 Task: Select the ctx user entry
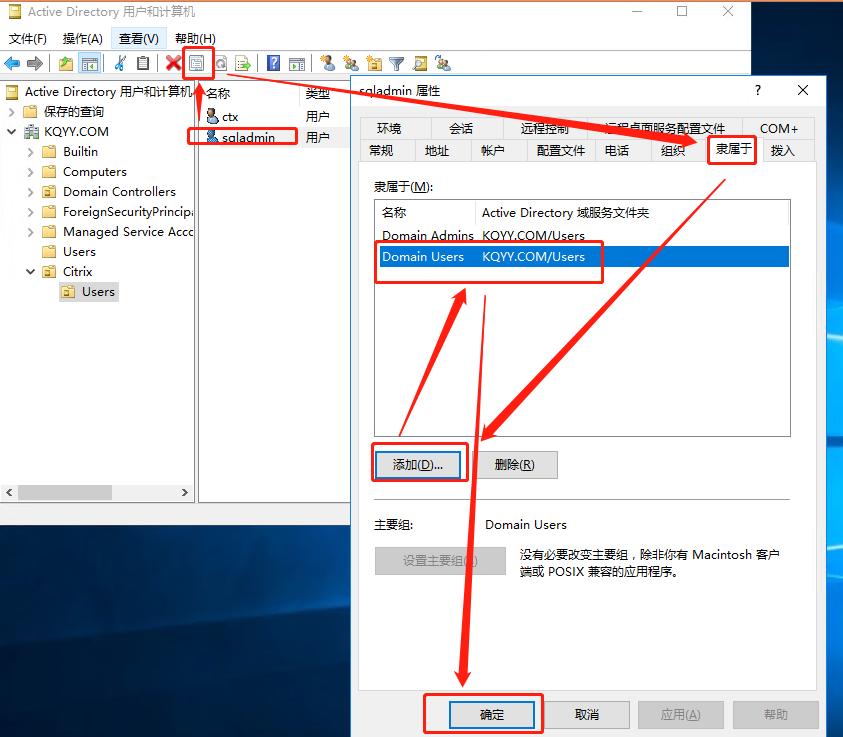pos(229,117)
